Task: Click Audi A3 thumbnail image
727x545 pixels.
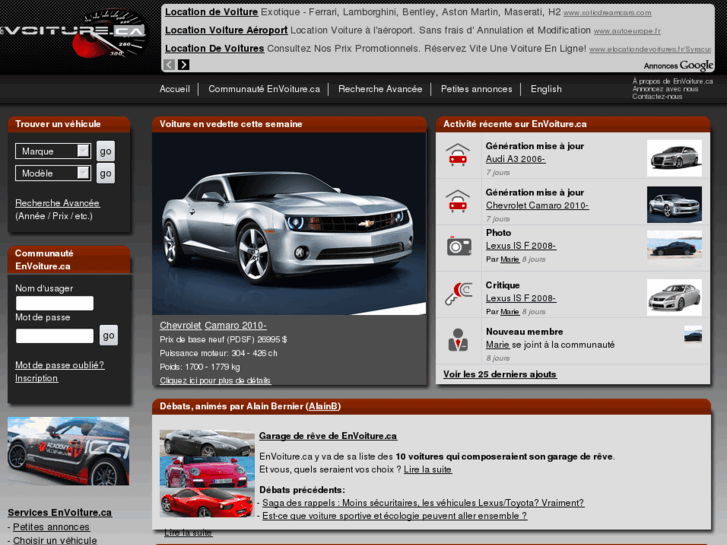Action: point(674,158)
